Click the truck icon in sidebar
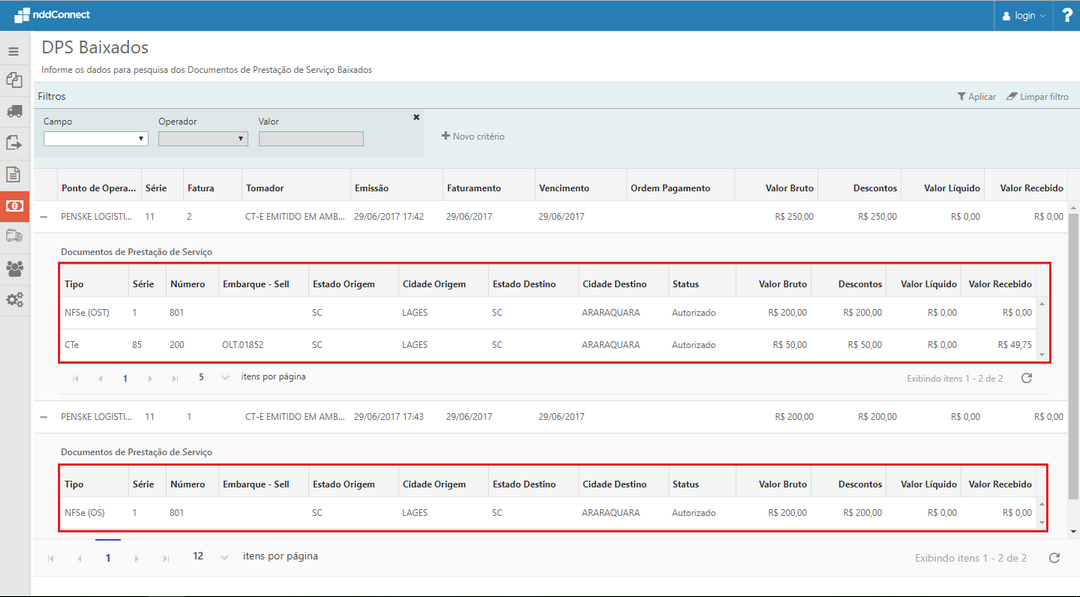 14,111
